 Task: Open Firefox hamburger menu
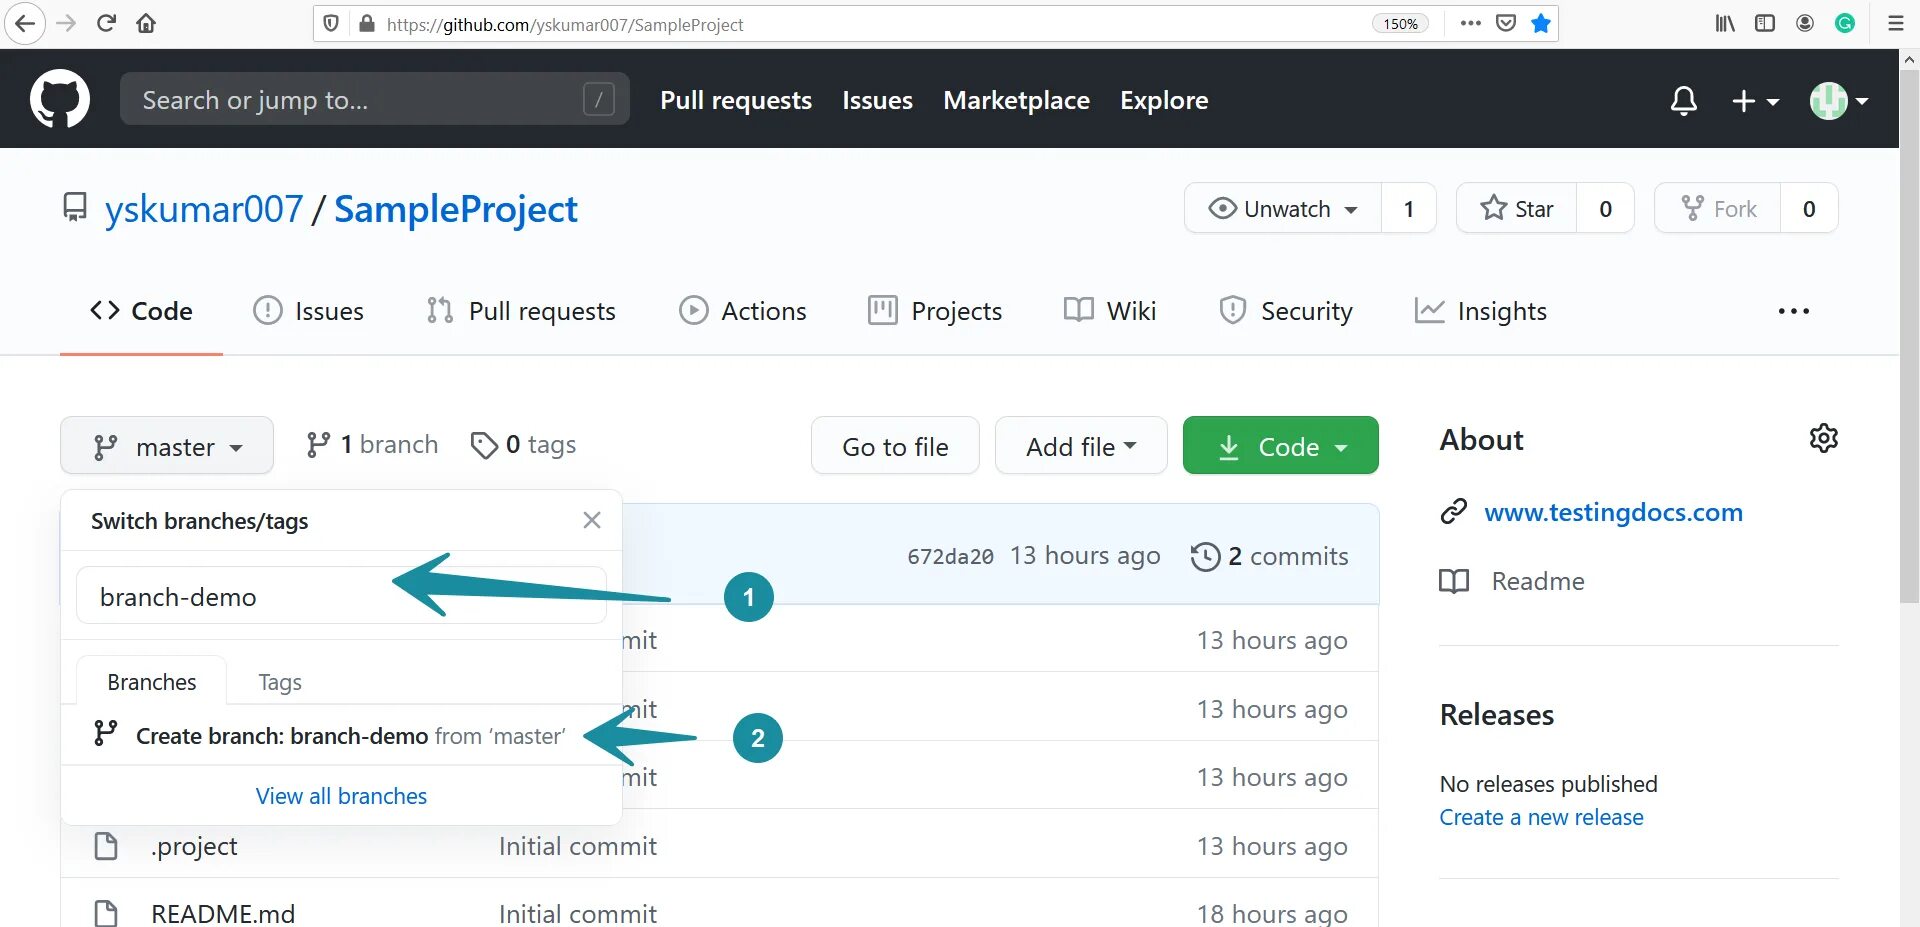(x=1895, y=23)
